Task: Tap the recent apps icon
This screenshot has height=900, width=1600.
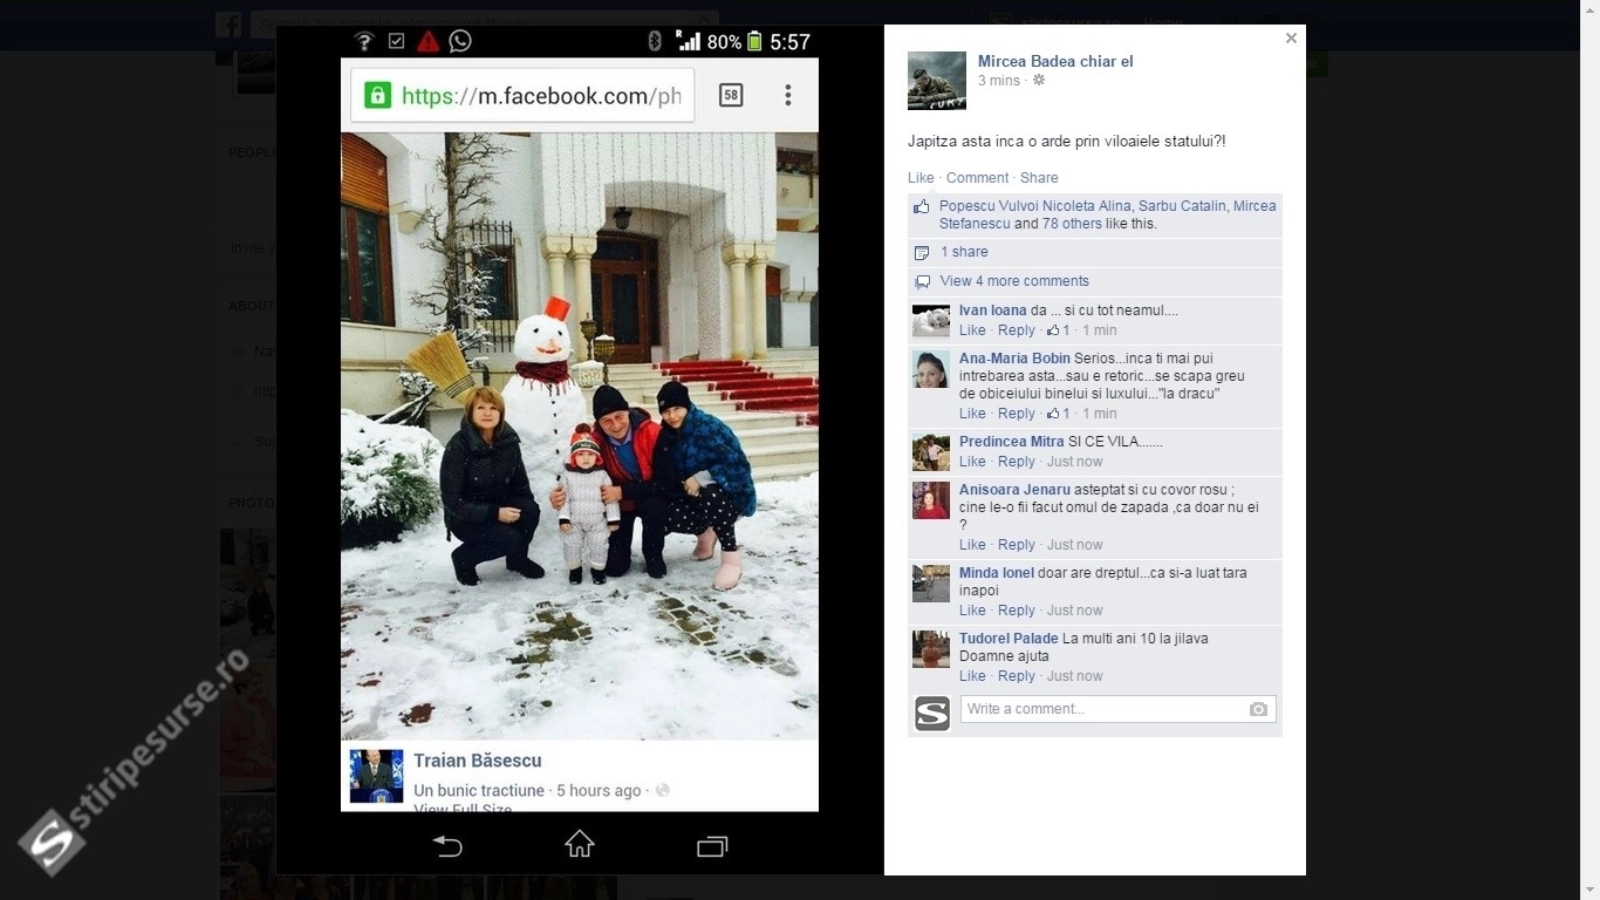Action: tap(712, 846)
